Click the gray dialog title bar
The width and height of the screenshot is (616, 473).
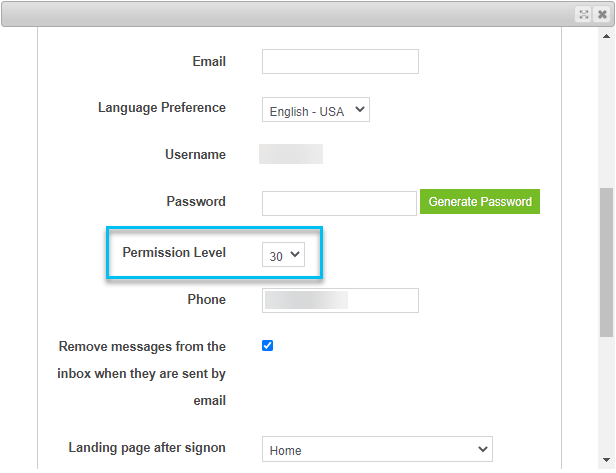[287, 15]
